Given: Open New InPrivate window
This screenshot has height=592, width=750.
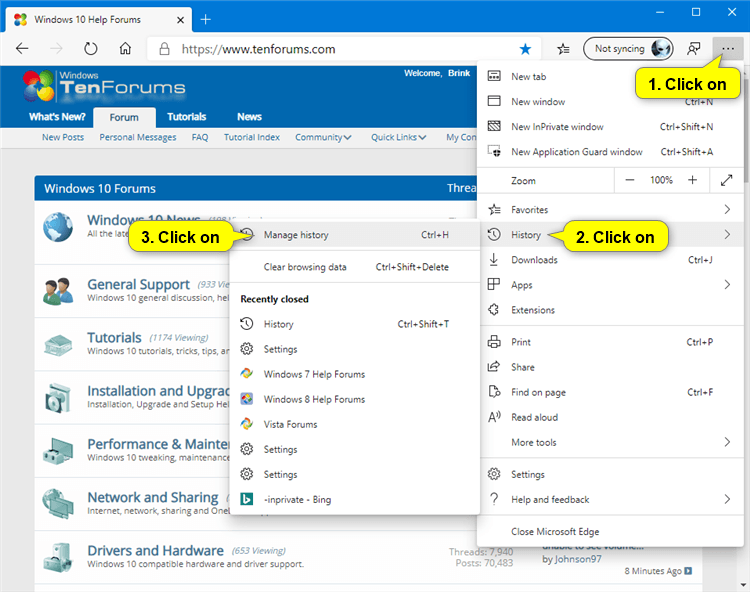Looking at the screenshot, I should tap(610, 127).
